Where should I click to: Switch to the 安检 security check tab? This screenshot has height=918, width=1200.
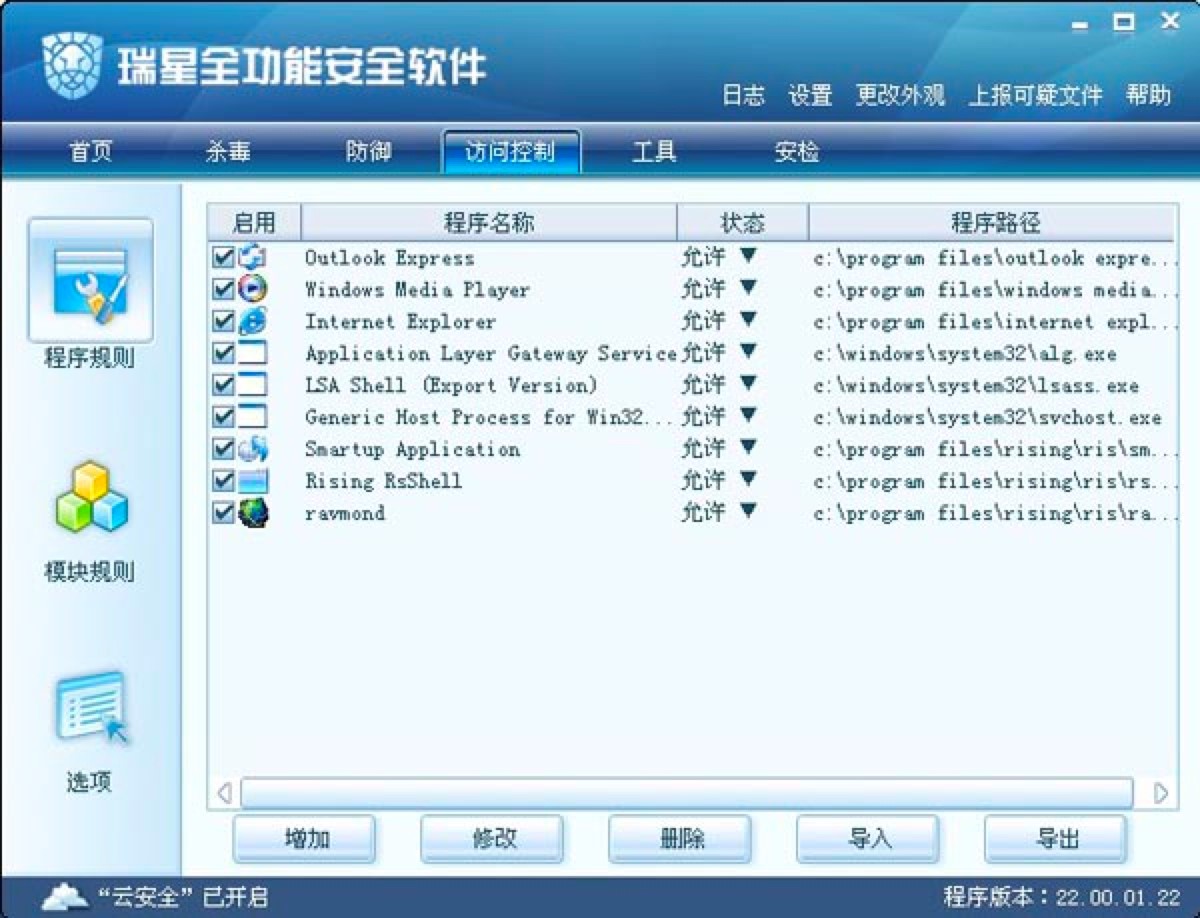point(796,152)
